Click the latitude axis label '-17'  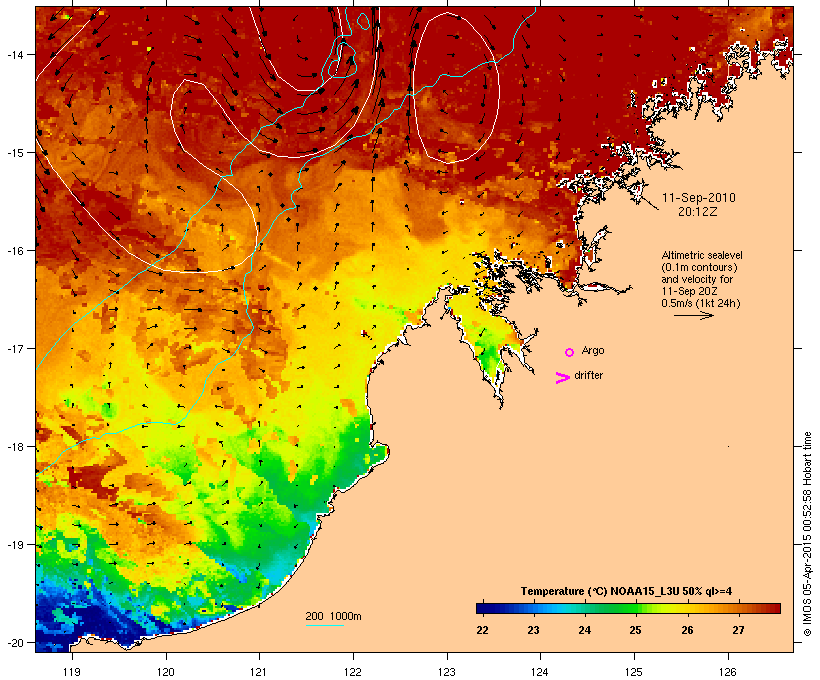pos(15,348)
